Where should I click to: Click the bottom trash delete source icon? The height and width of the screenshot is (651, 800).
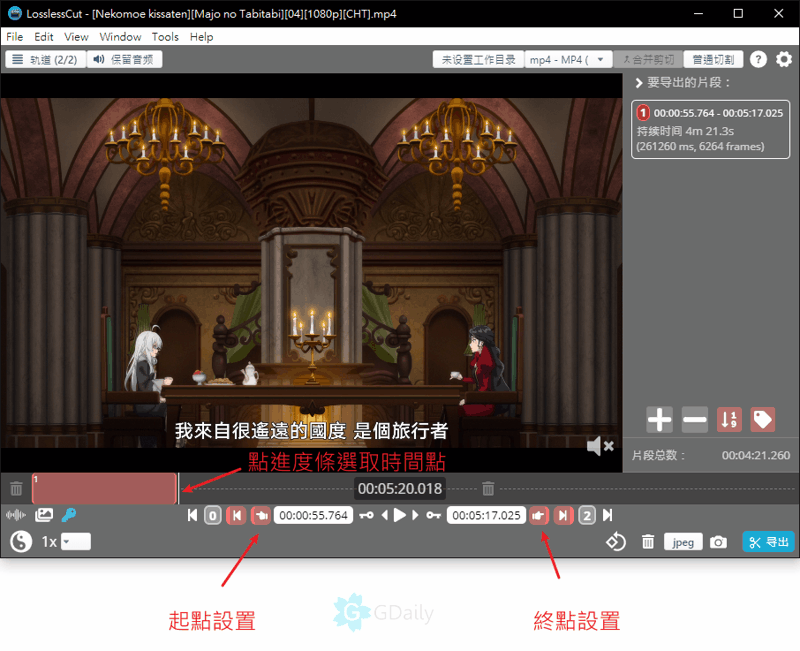[648, 542]
